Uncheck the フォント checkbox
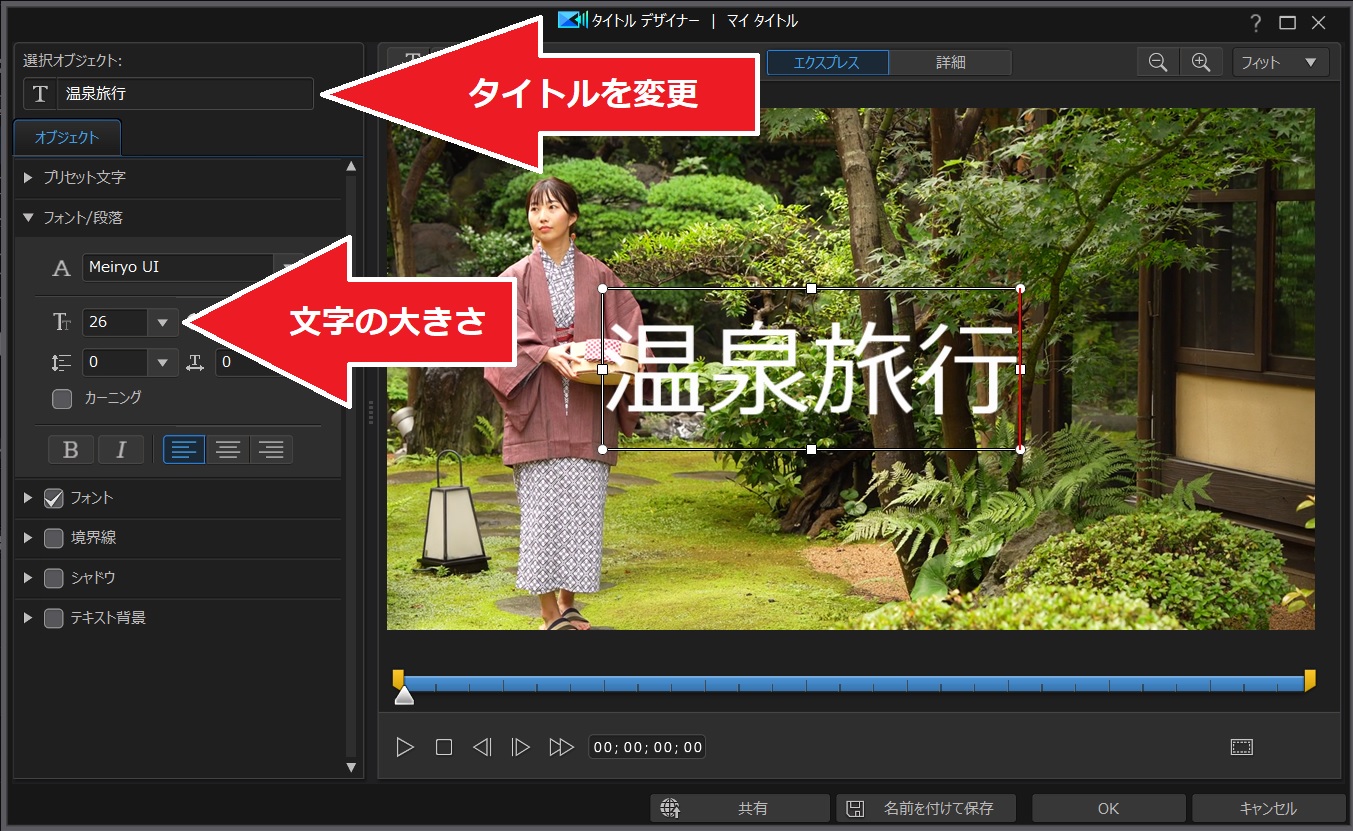 53,498
